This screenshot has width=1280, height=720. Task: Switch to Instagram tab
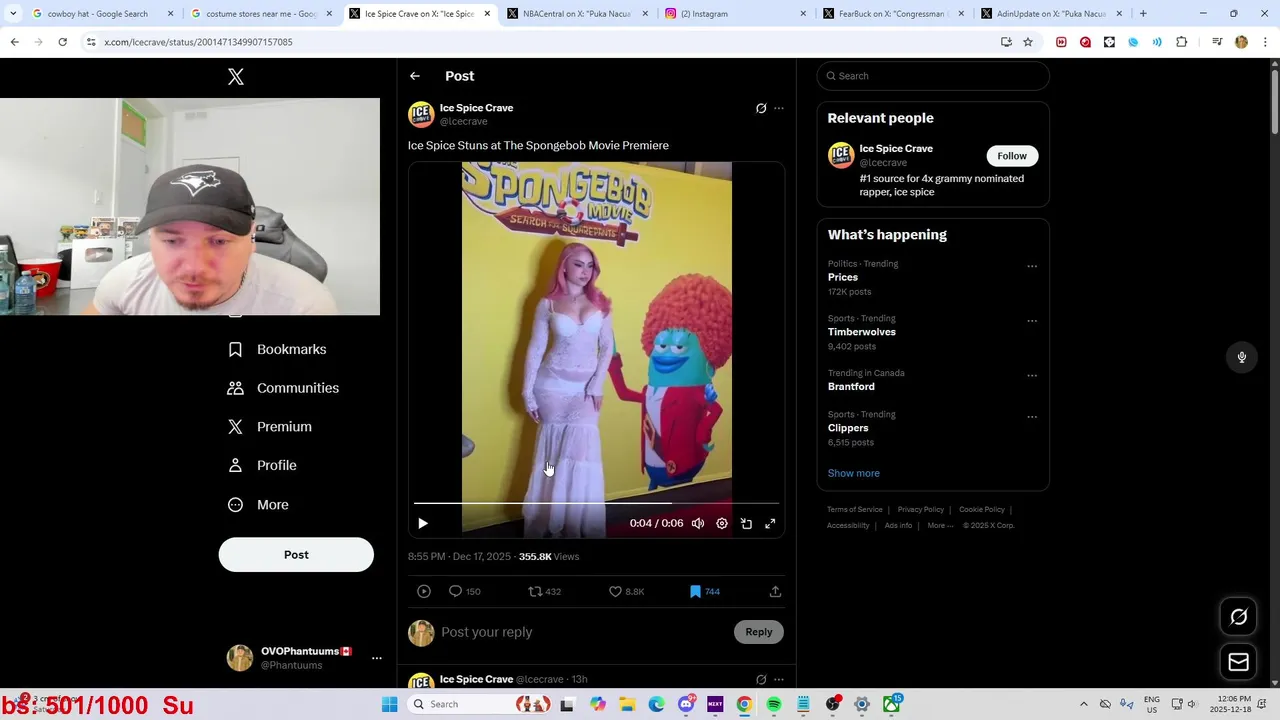tap(736, 14)
